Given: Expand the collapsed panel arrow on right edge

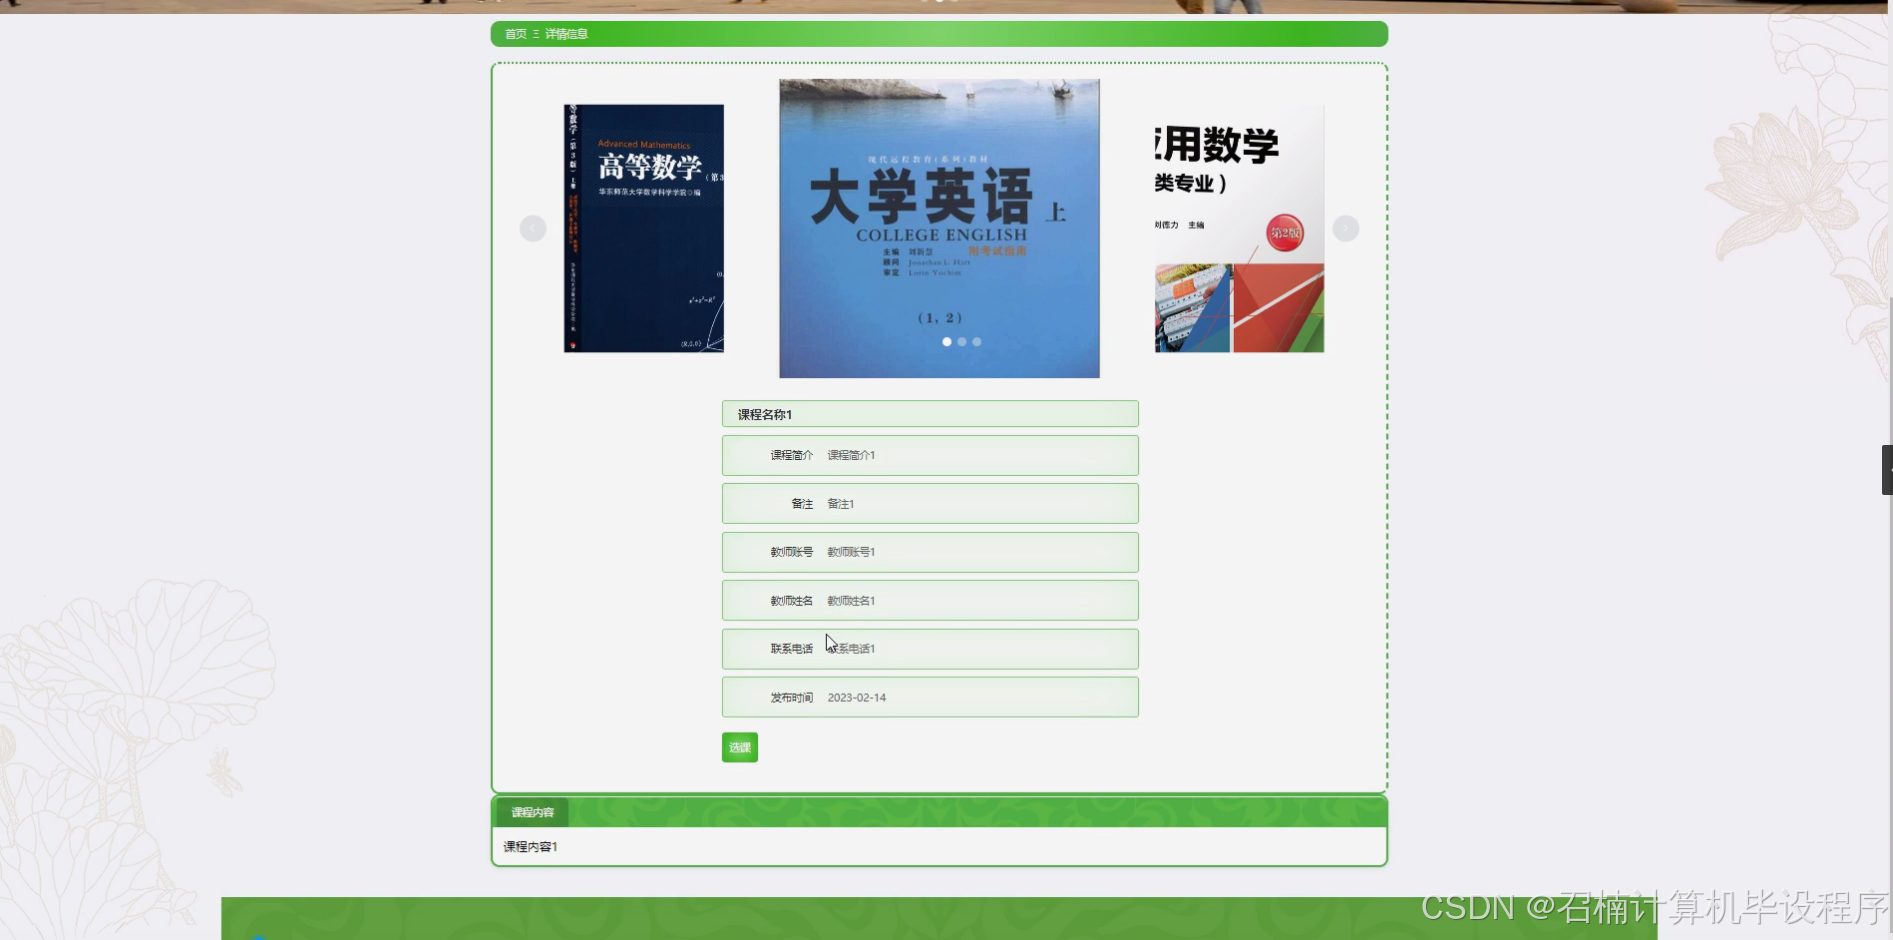Looking at the screenshot, I should point(1886,469).
